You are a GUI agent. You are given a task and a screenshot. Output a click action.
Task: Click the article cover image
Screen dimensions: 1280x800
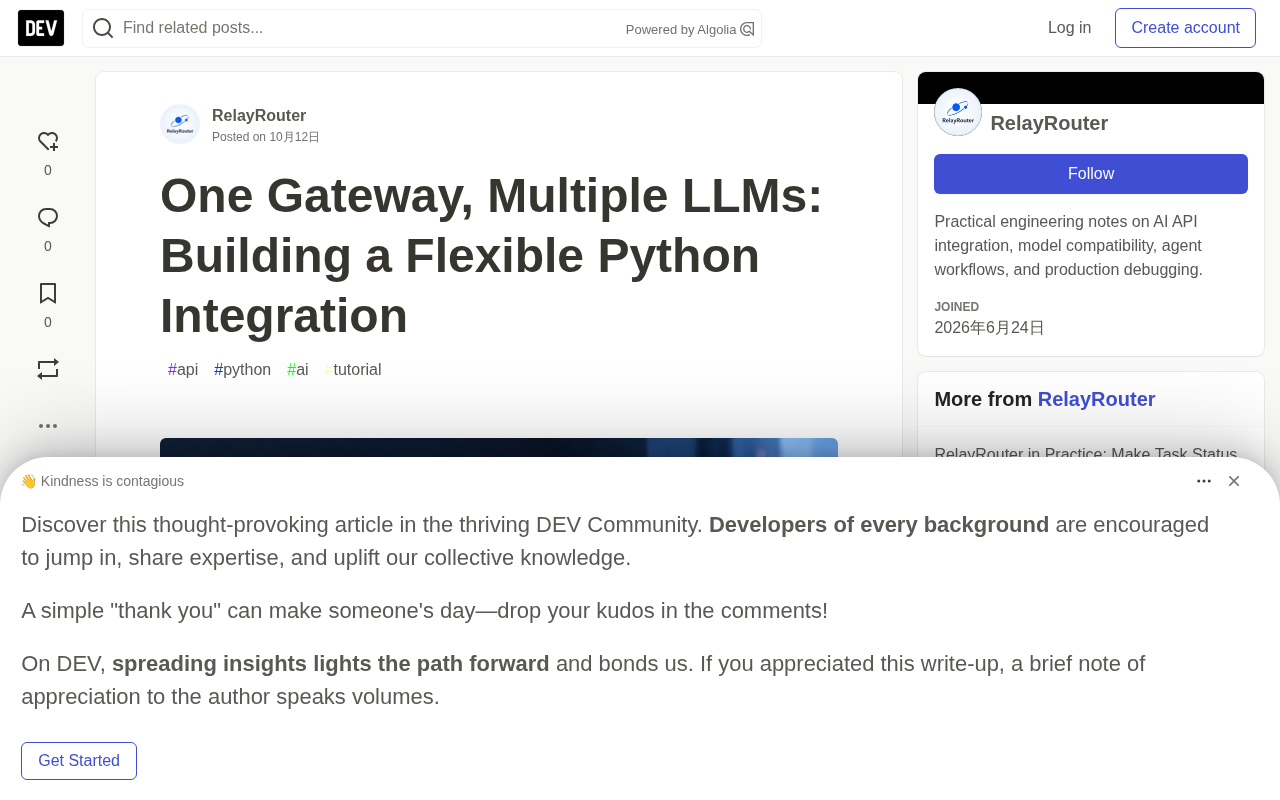pyautogui.click(x=499, y=448)
